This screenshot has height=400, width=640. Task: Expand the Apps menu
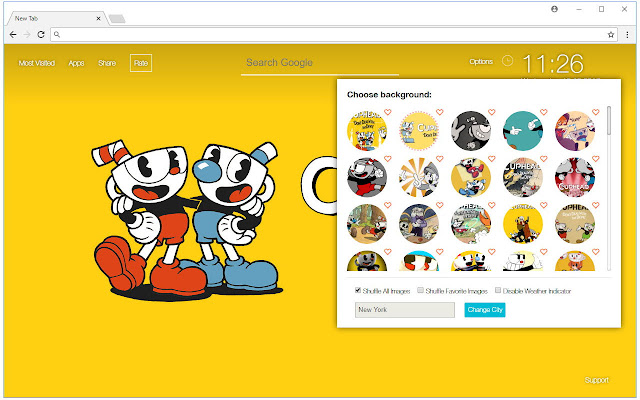[x=76, y=63]
